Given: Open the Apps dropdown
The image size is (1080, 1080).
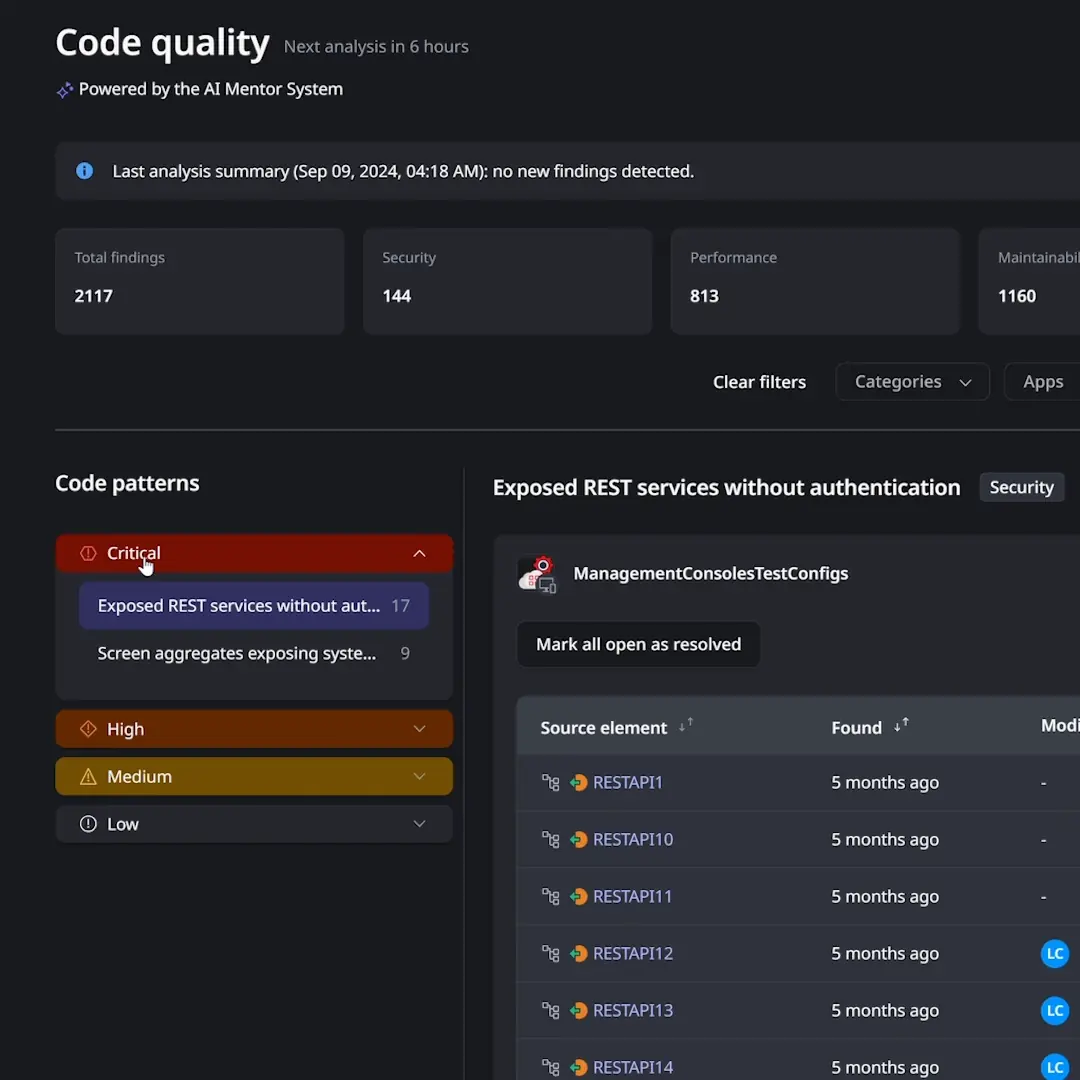Looking at the screenshot, I should 1043,381.
